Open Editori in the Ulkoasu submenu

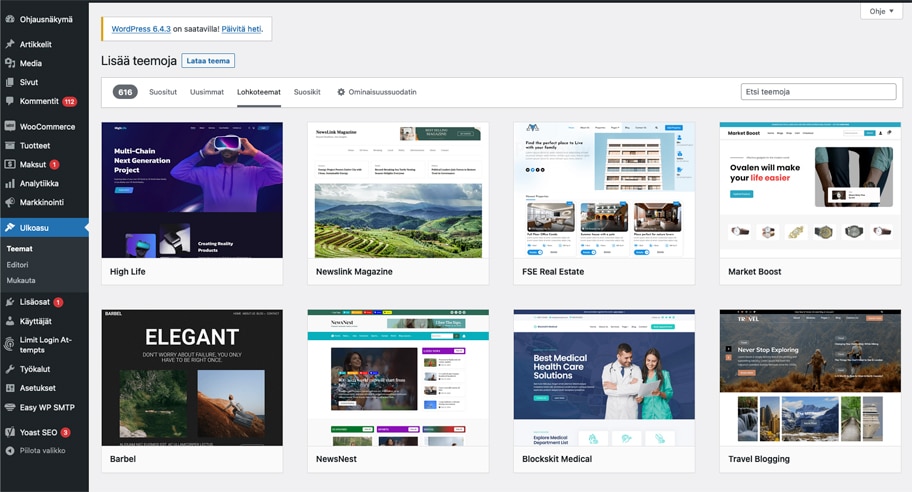tap(17, 264)
